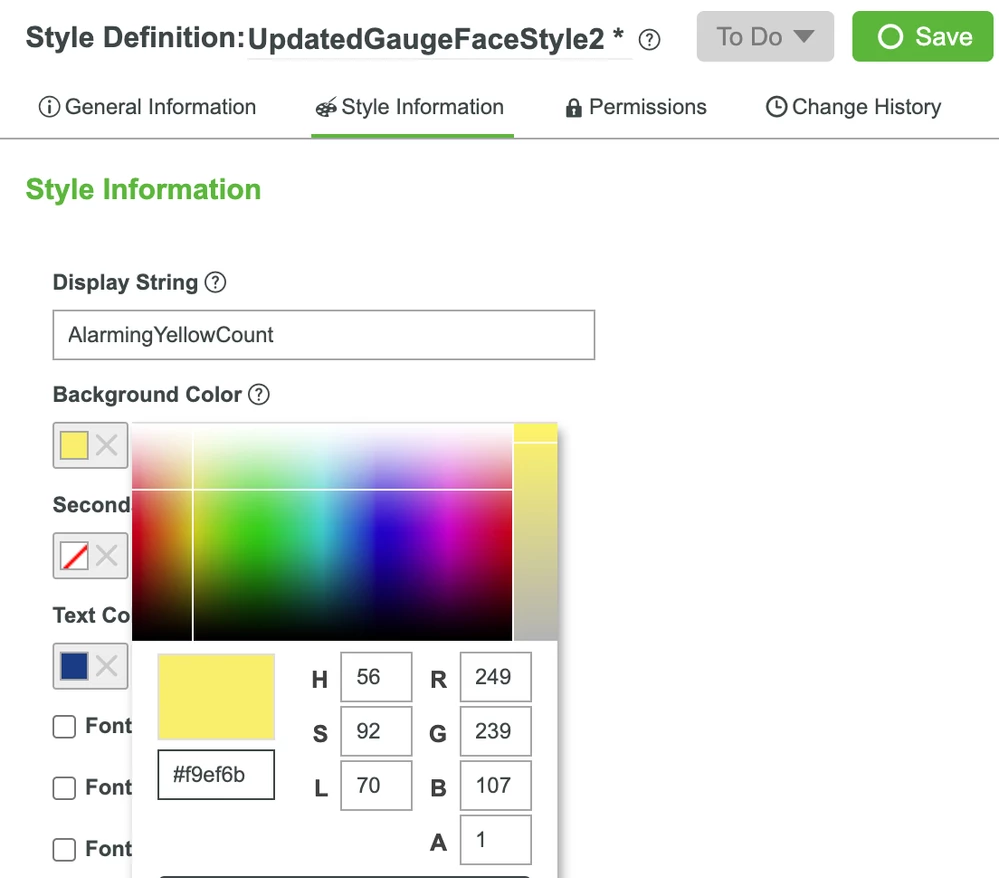Click the Display String input field
The height and width of the screenshot is (878, 999).
tap(324, 335)
